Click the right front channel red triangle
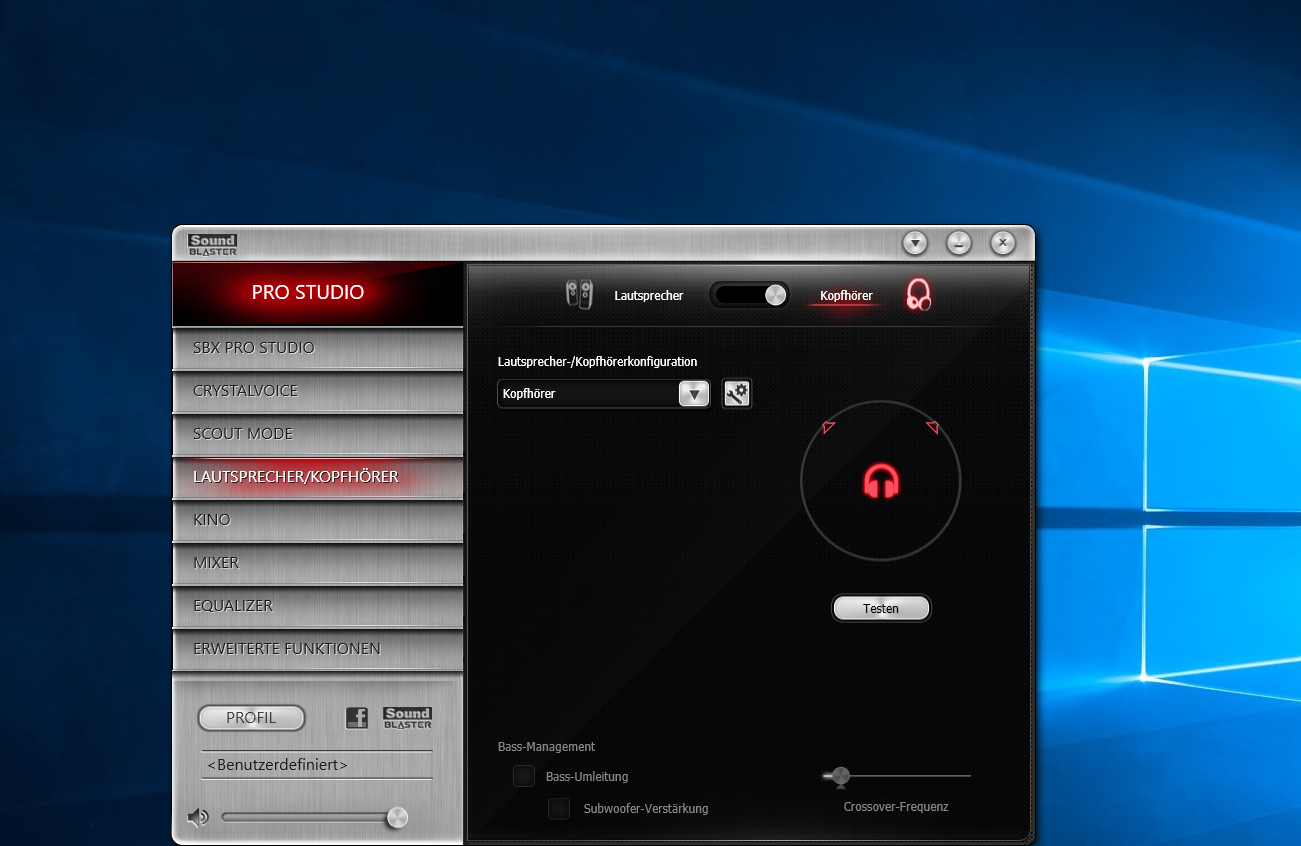1301x846 pixels. (933, 427)
